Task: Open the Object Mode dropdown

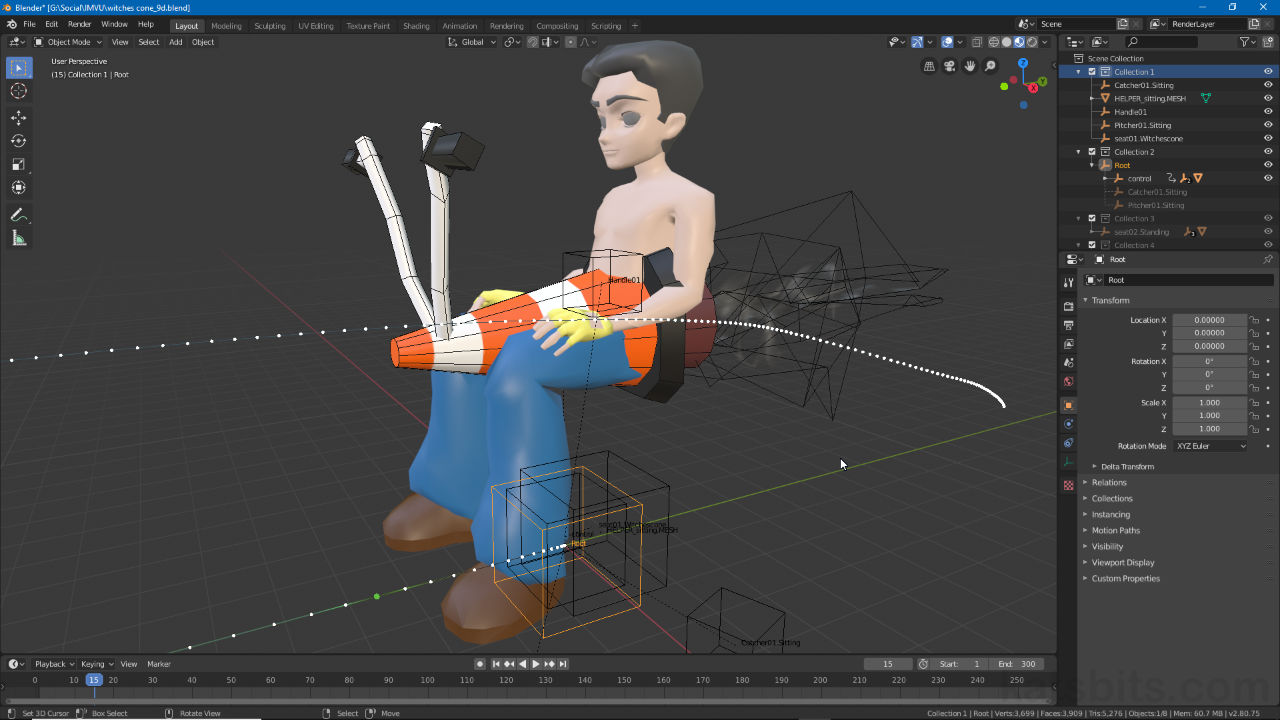Action: [68, 42]
